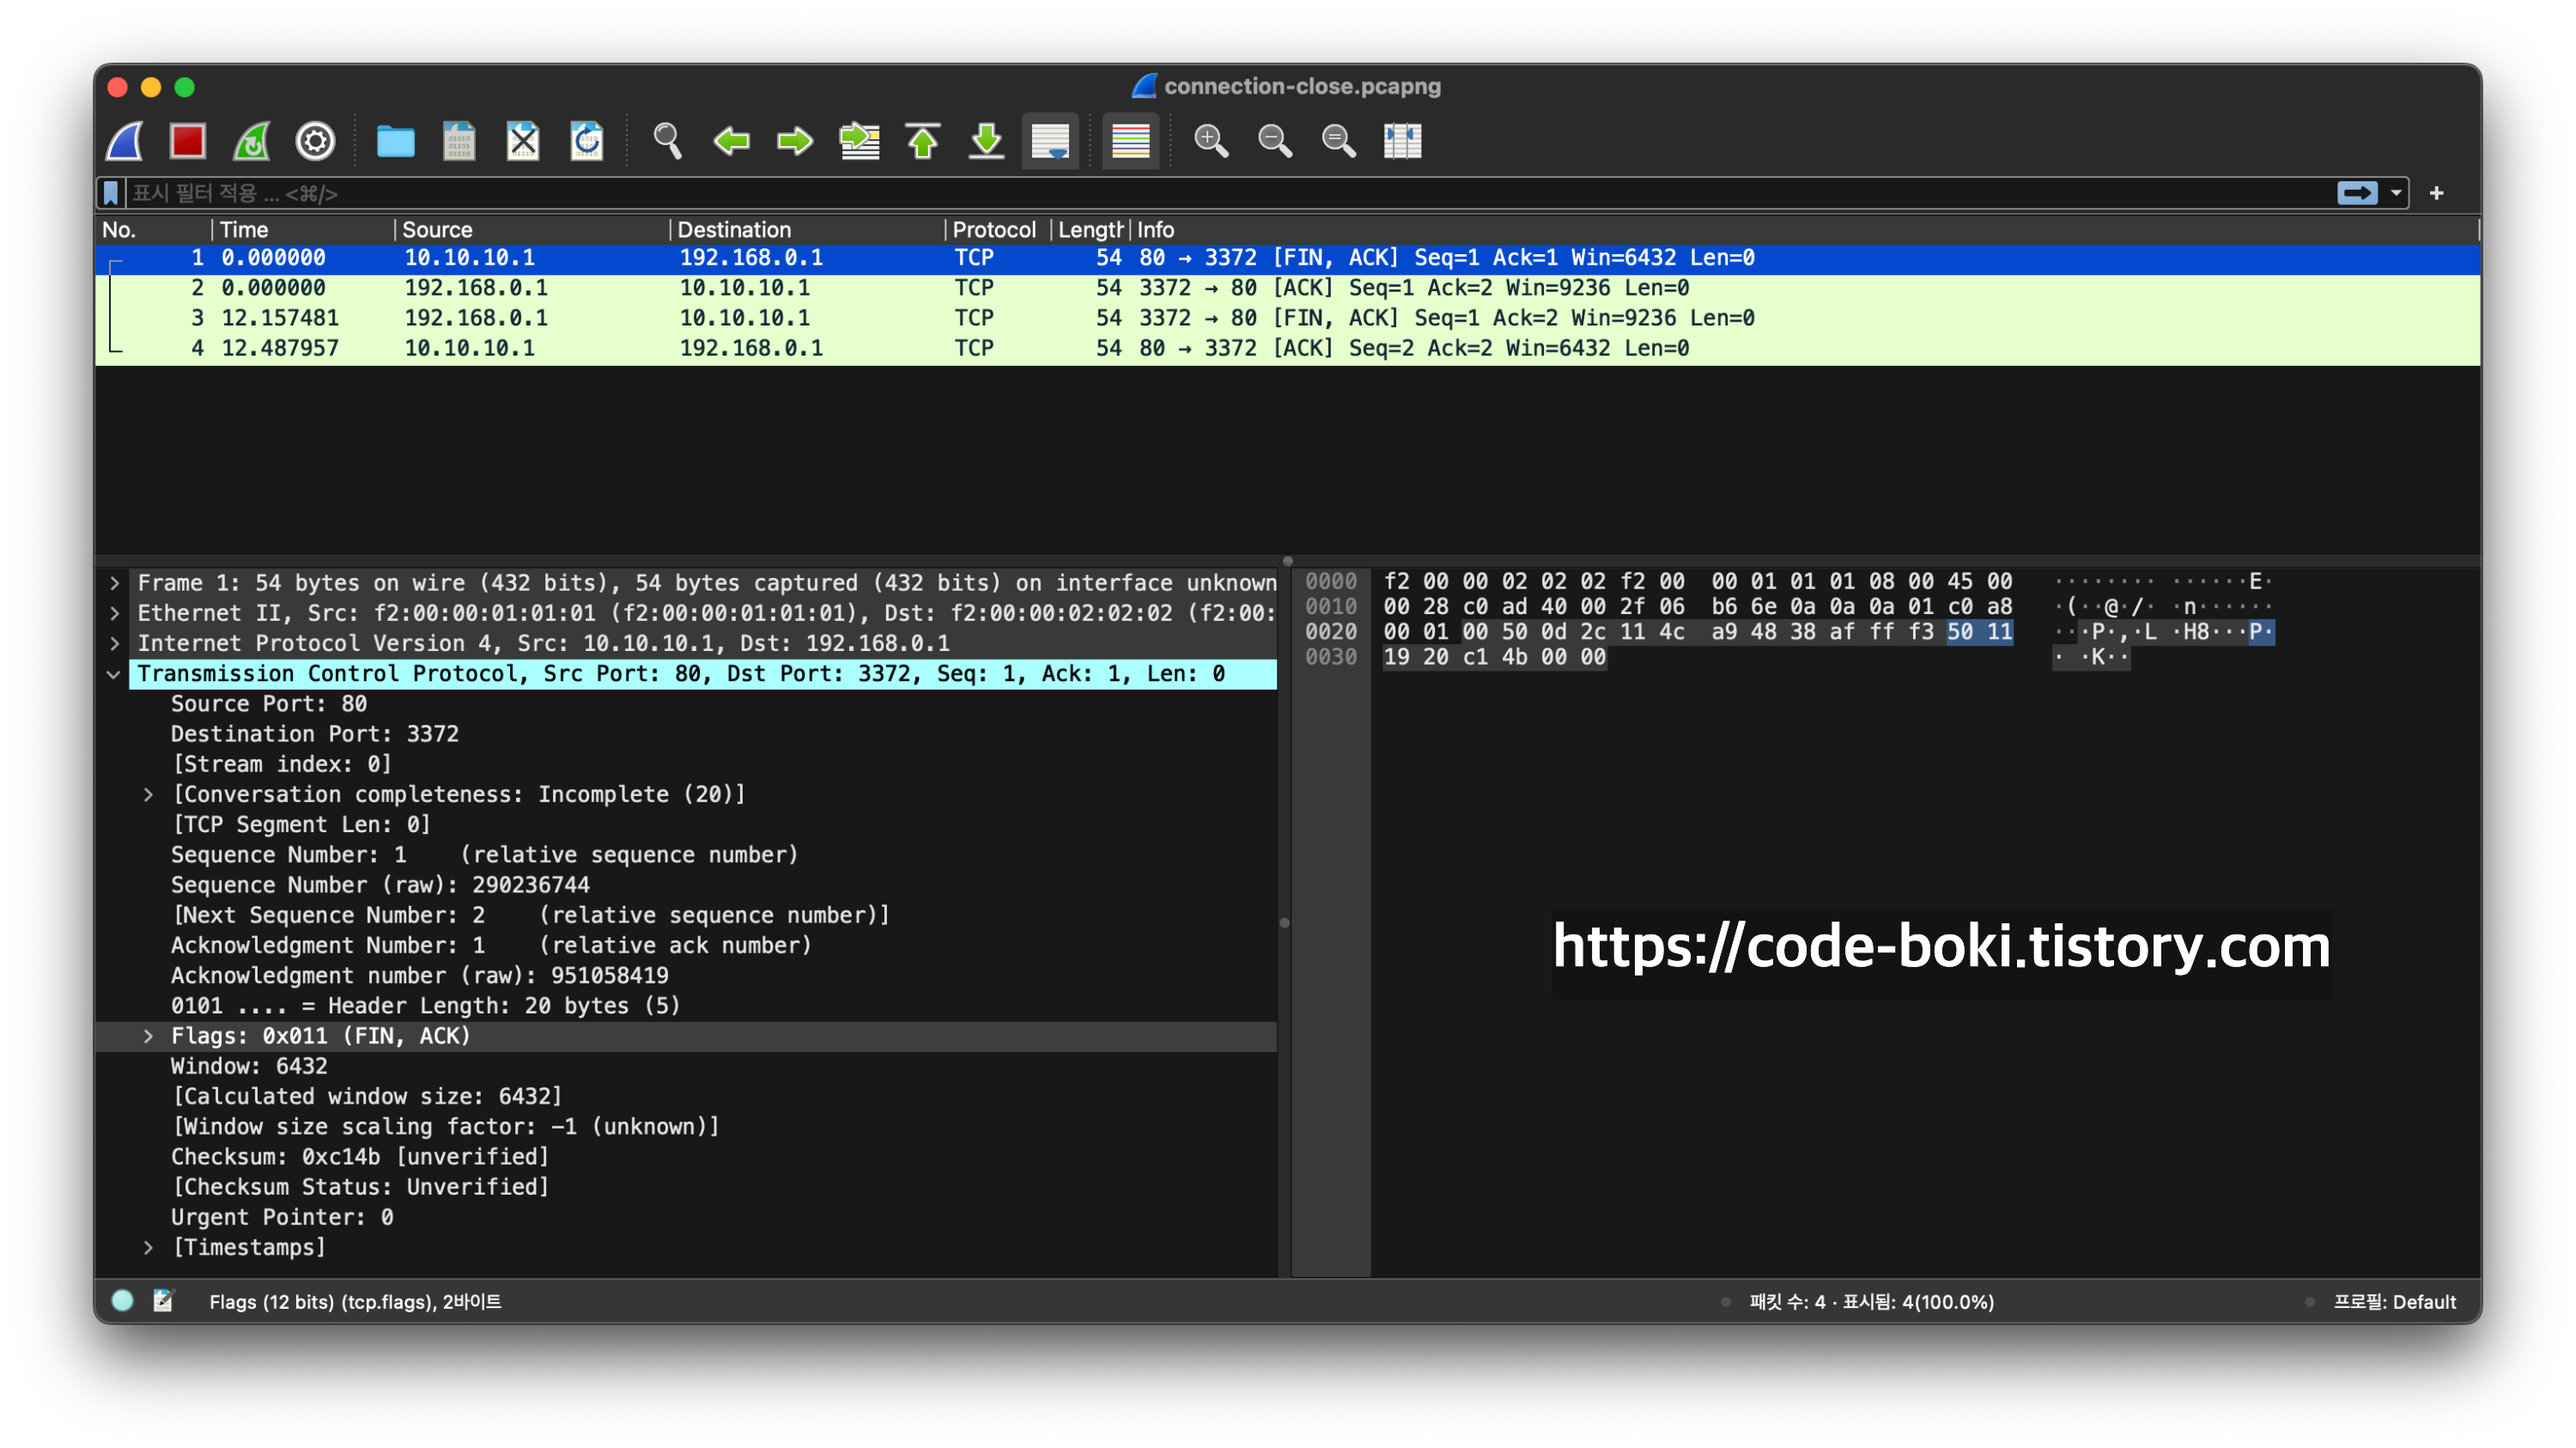
Task: Click the expert info circle in status bar
Action: pyautogui.click(x=123, y=1300)
